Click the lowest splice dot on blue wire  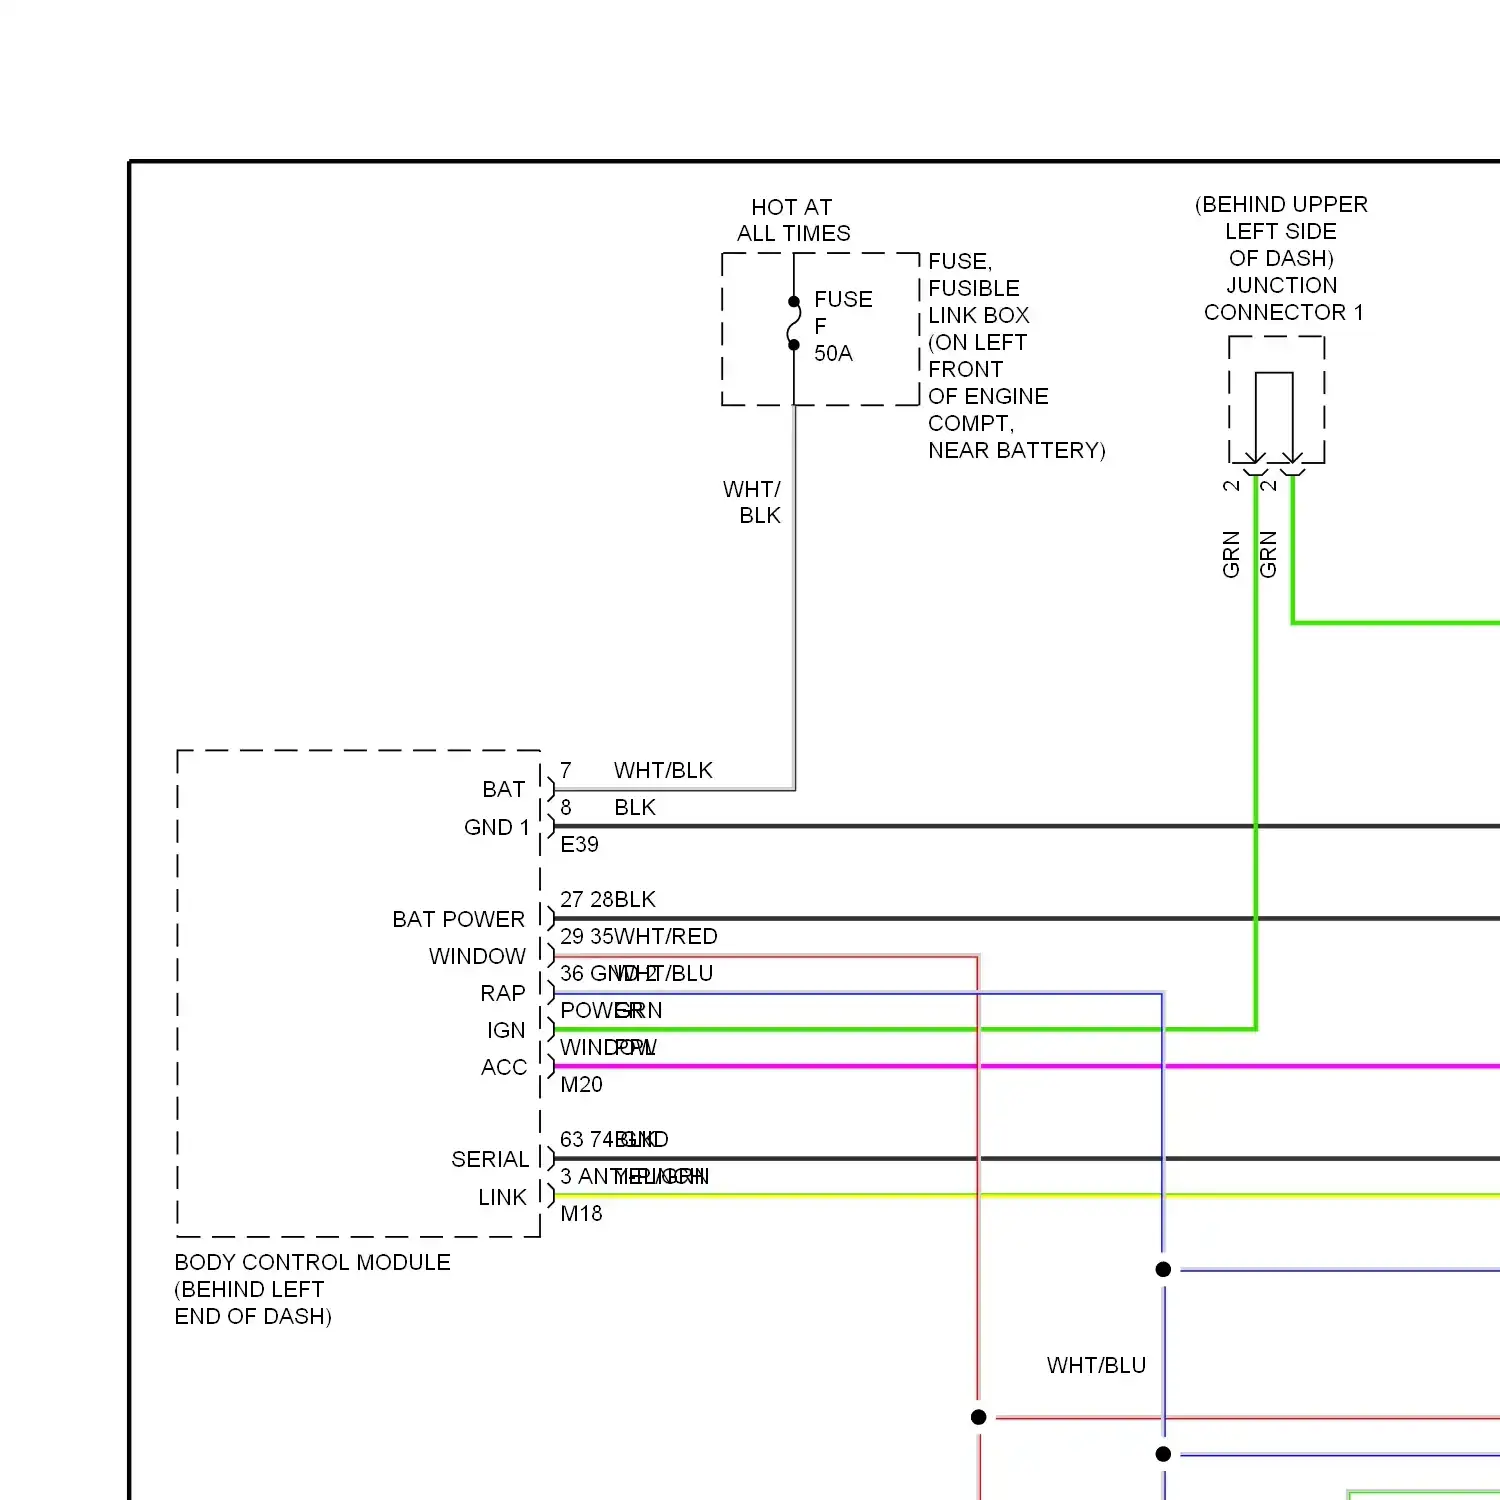click(x=1163, y=1454)
